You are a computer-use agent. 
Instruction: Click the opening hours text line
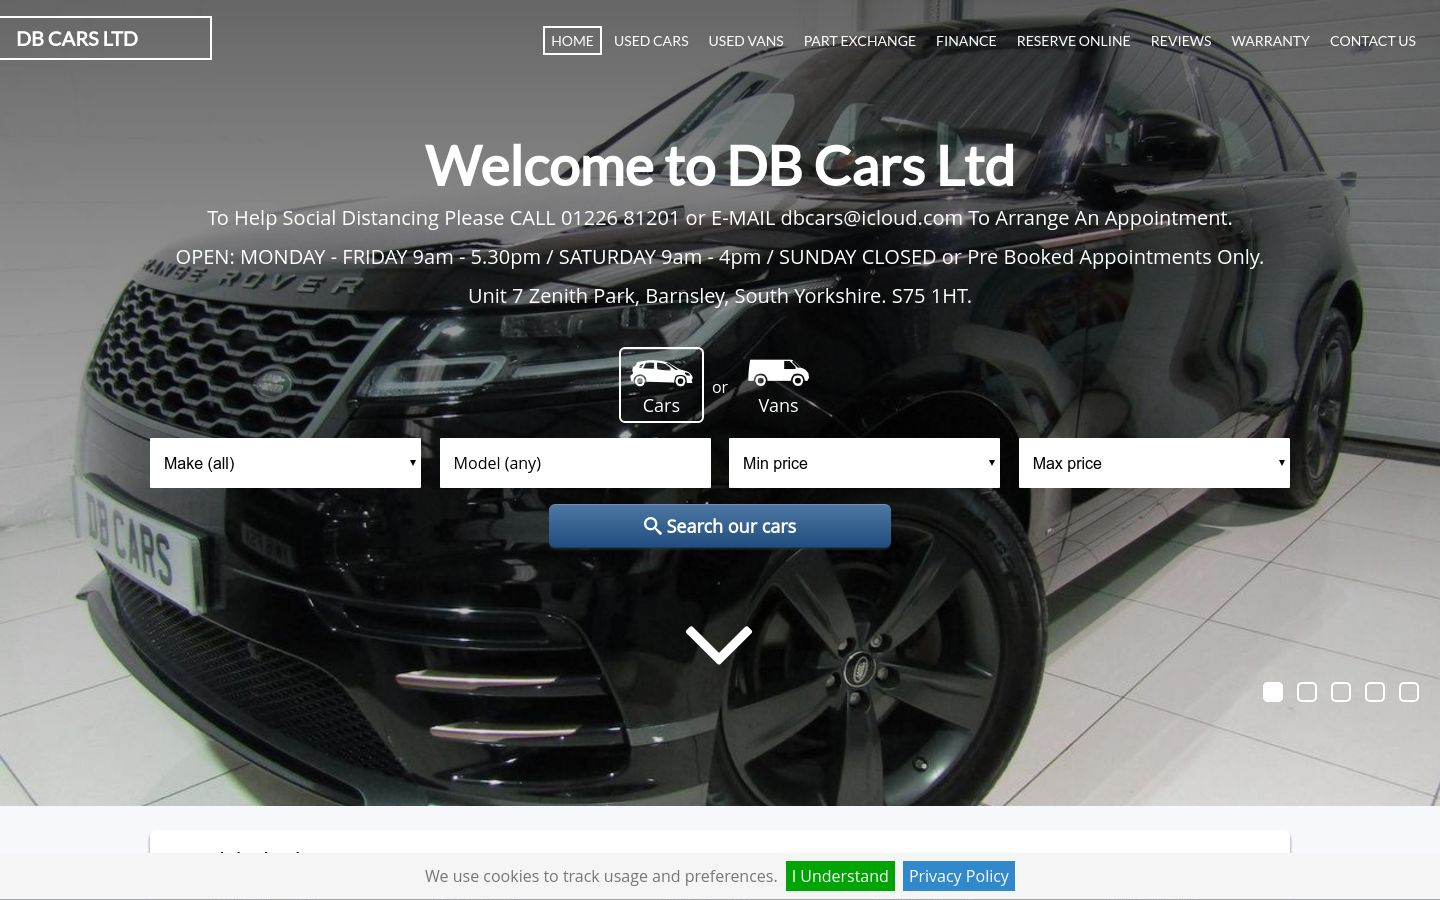[x=720, y=257]
